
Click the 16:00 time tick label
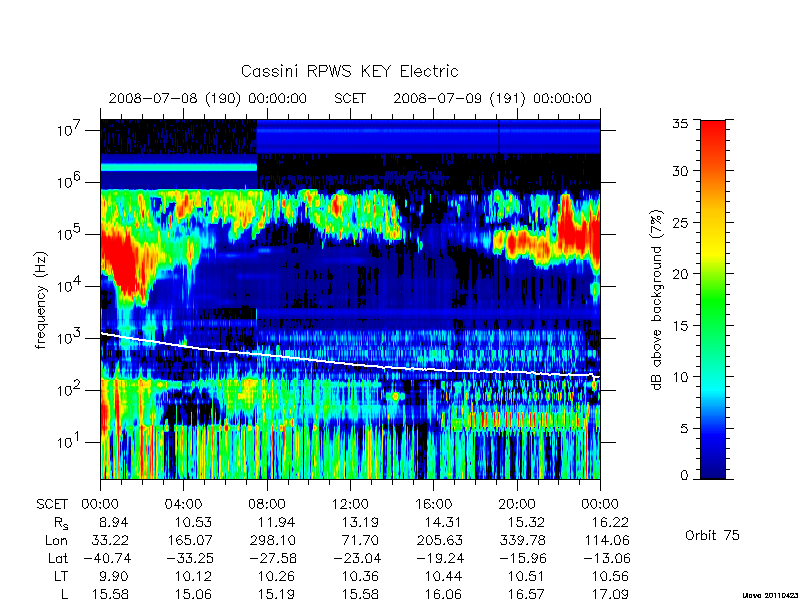[433, 505]
